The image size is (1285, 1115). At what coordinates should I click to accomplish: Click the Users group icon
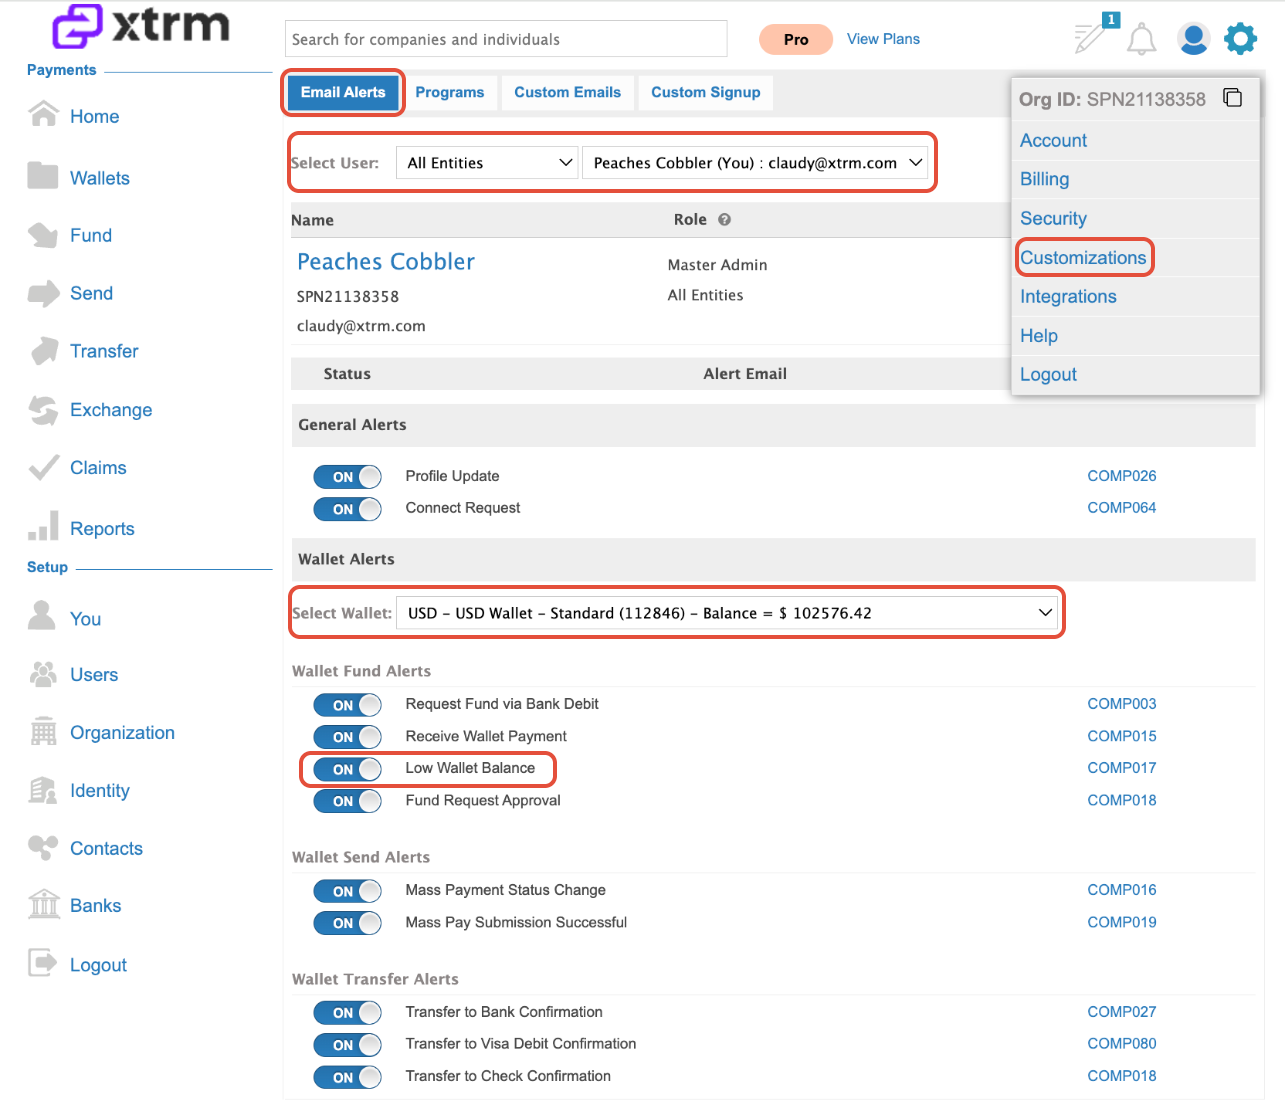pyautogui.click(x=43, y=674)
